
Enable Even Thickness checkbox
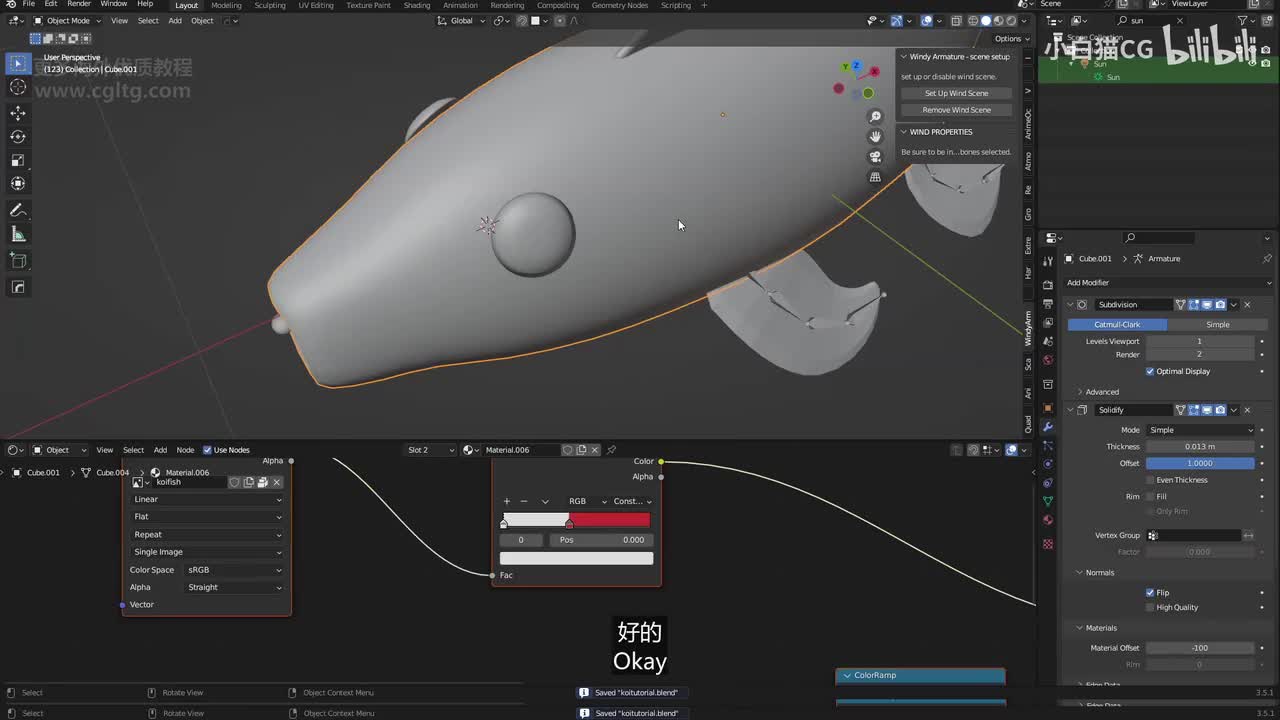pos(1150,480)
